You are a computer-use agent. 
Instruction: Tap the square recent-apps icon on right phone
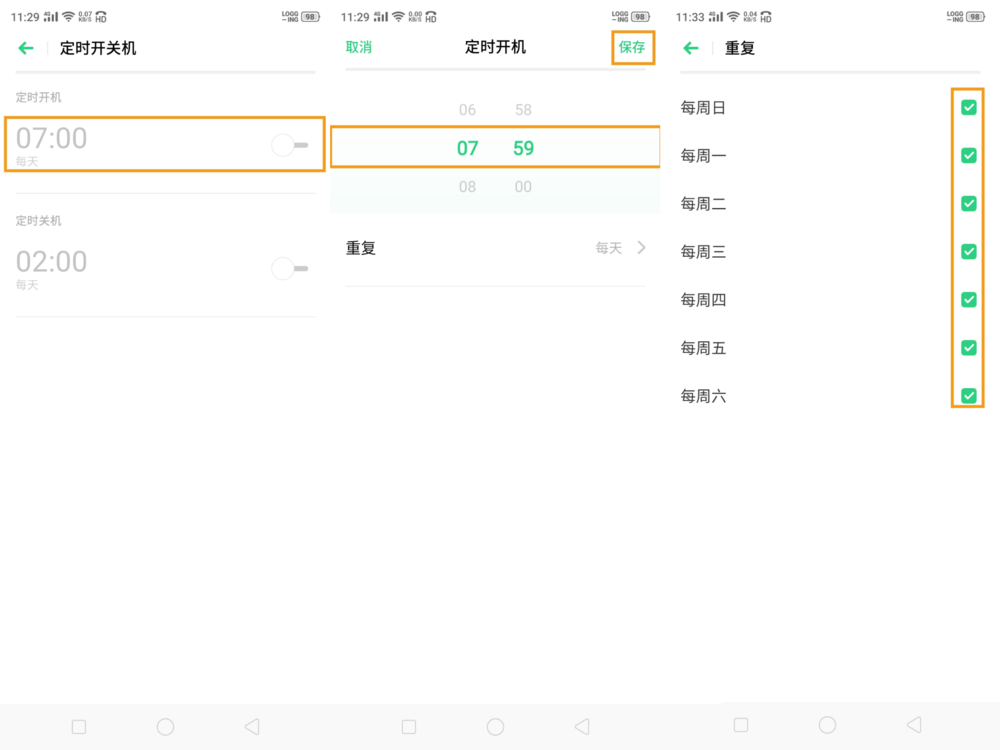click(741, 725)
